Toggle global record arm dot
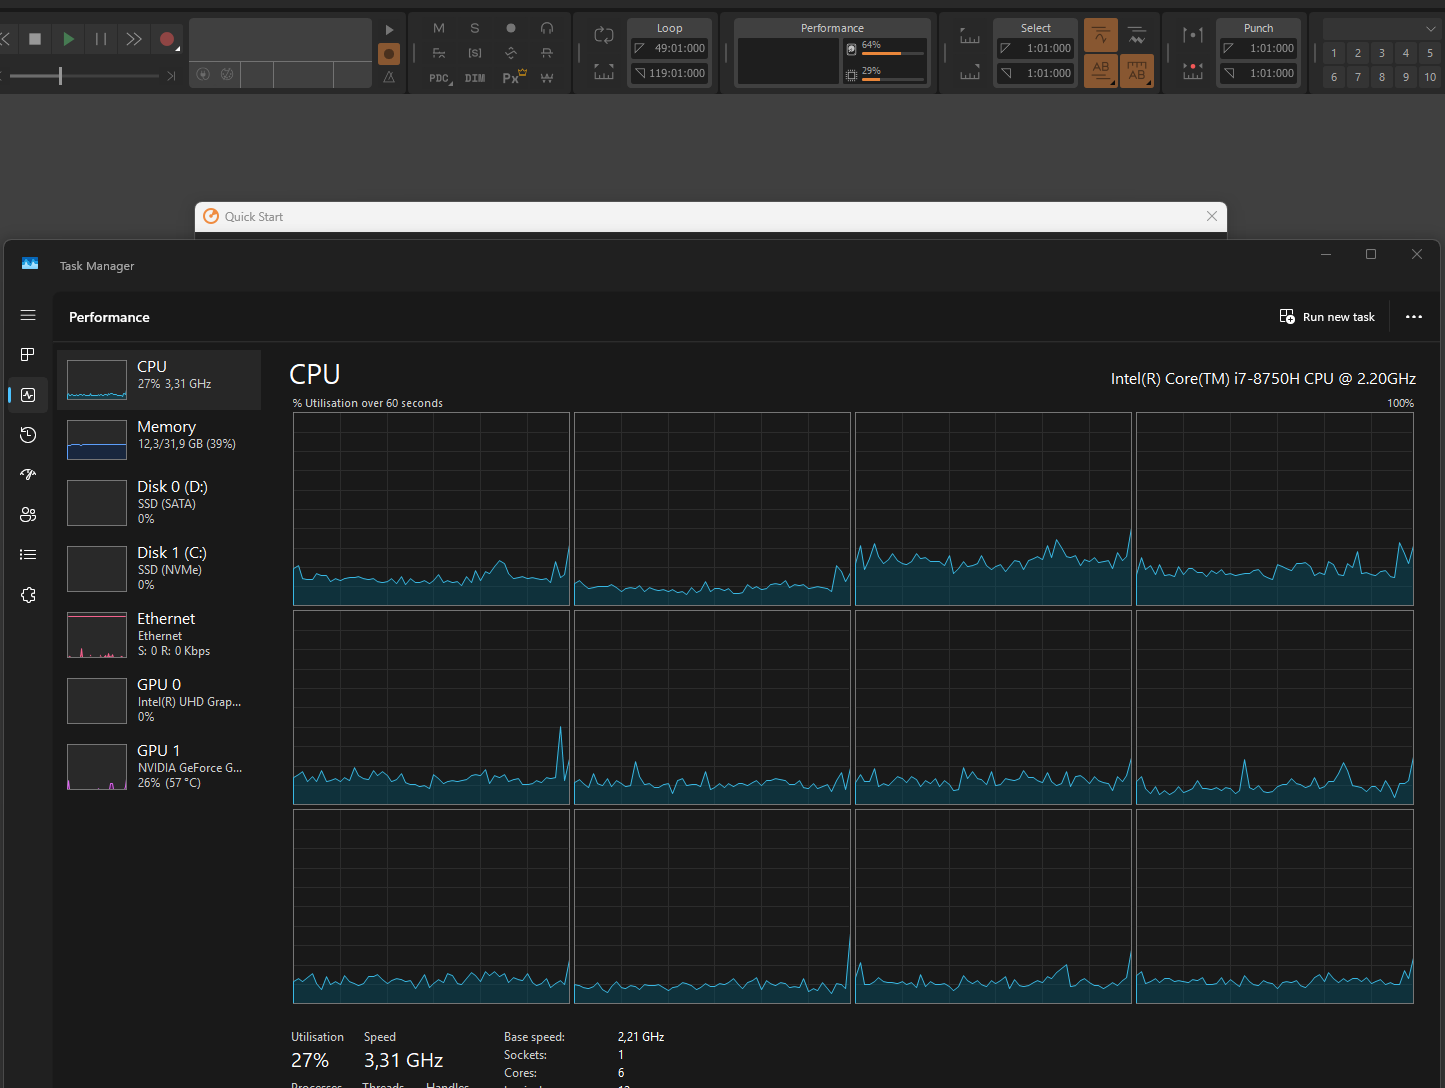This screenshot has height=1088, width=1445. (x=511, y=28)
